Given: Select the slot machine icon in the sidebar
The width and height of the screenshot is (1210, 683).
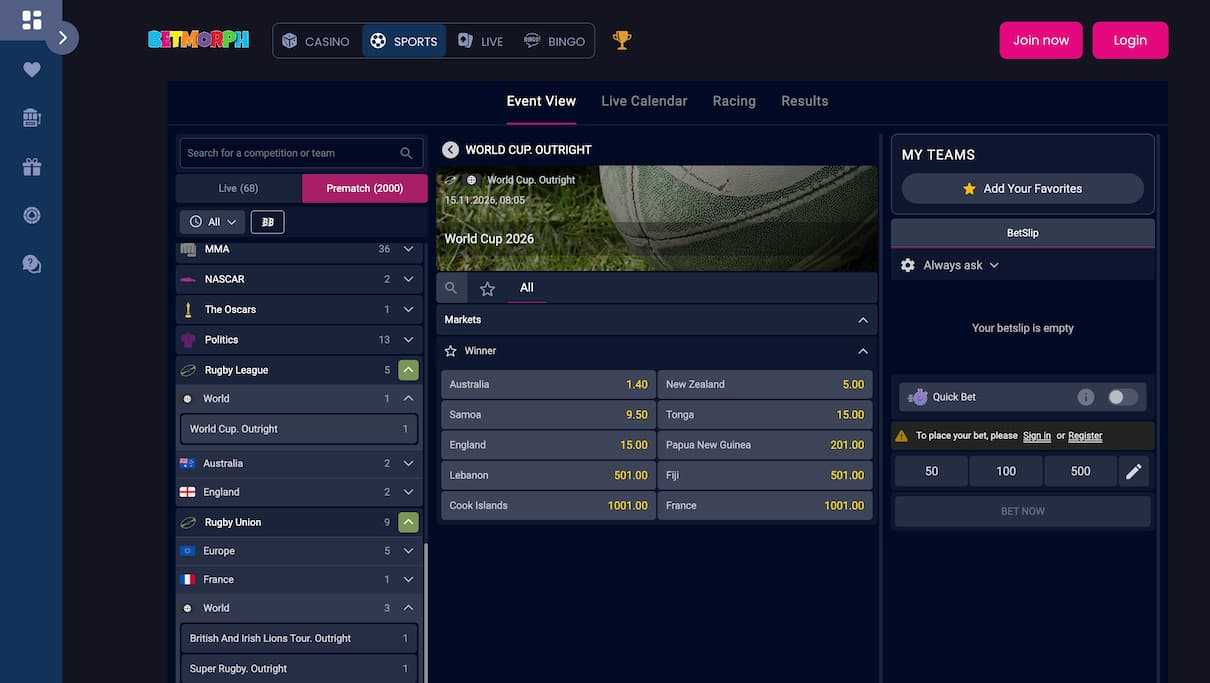Looking at the screenshot, I should point(31,117).
